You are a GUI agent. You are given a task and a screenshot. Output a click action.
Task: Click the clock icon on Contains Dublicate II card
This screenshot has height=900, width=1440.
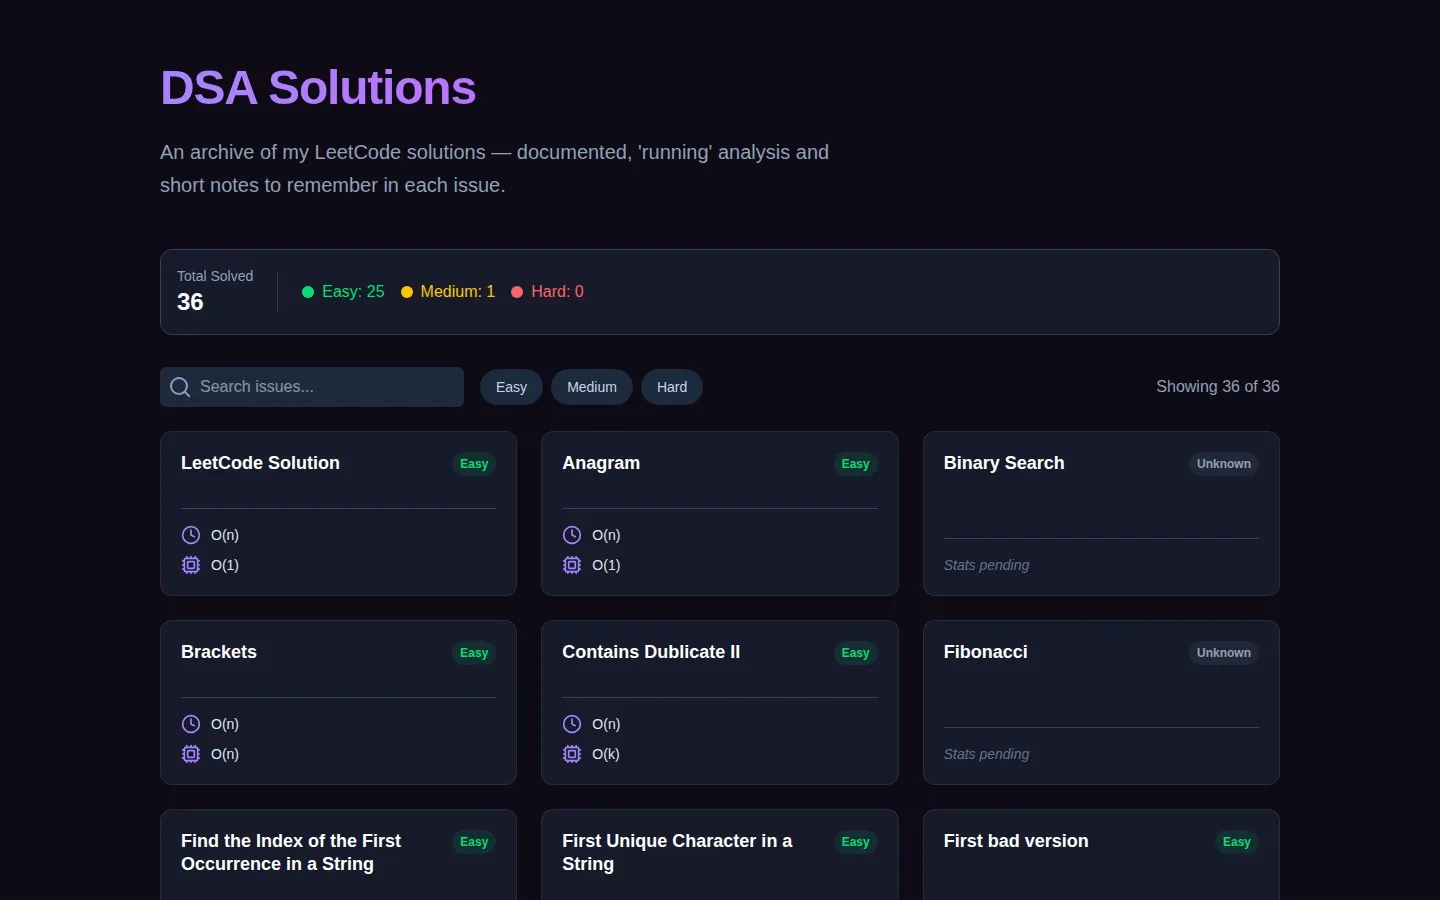(572, 724)
